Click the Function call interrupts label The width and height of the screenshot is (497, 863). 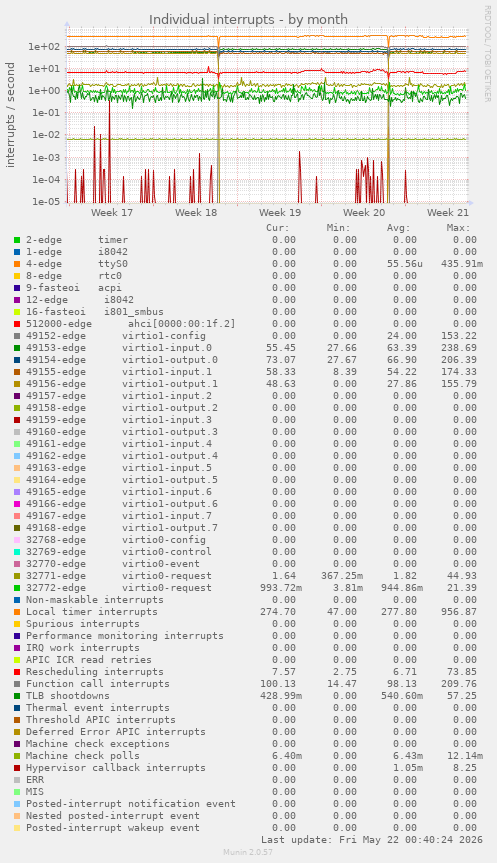pyautogui.click(x=98, y=684)
